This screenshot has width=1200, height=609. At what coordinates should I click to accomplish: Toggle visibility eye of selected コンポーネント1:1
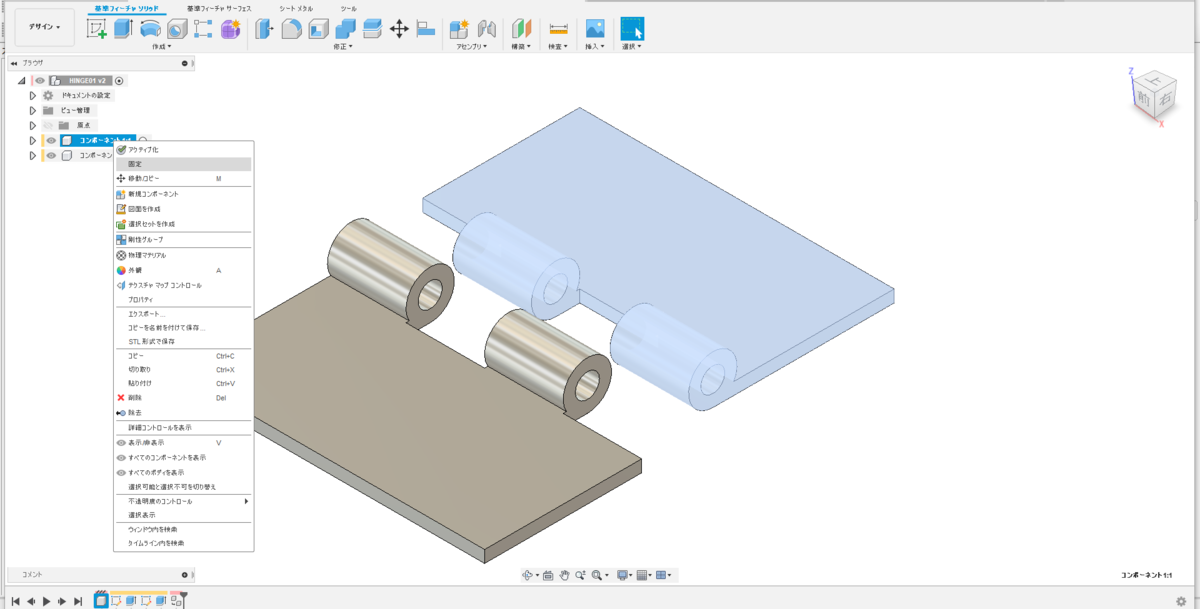(x=51, y=140)
